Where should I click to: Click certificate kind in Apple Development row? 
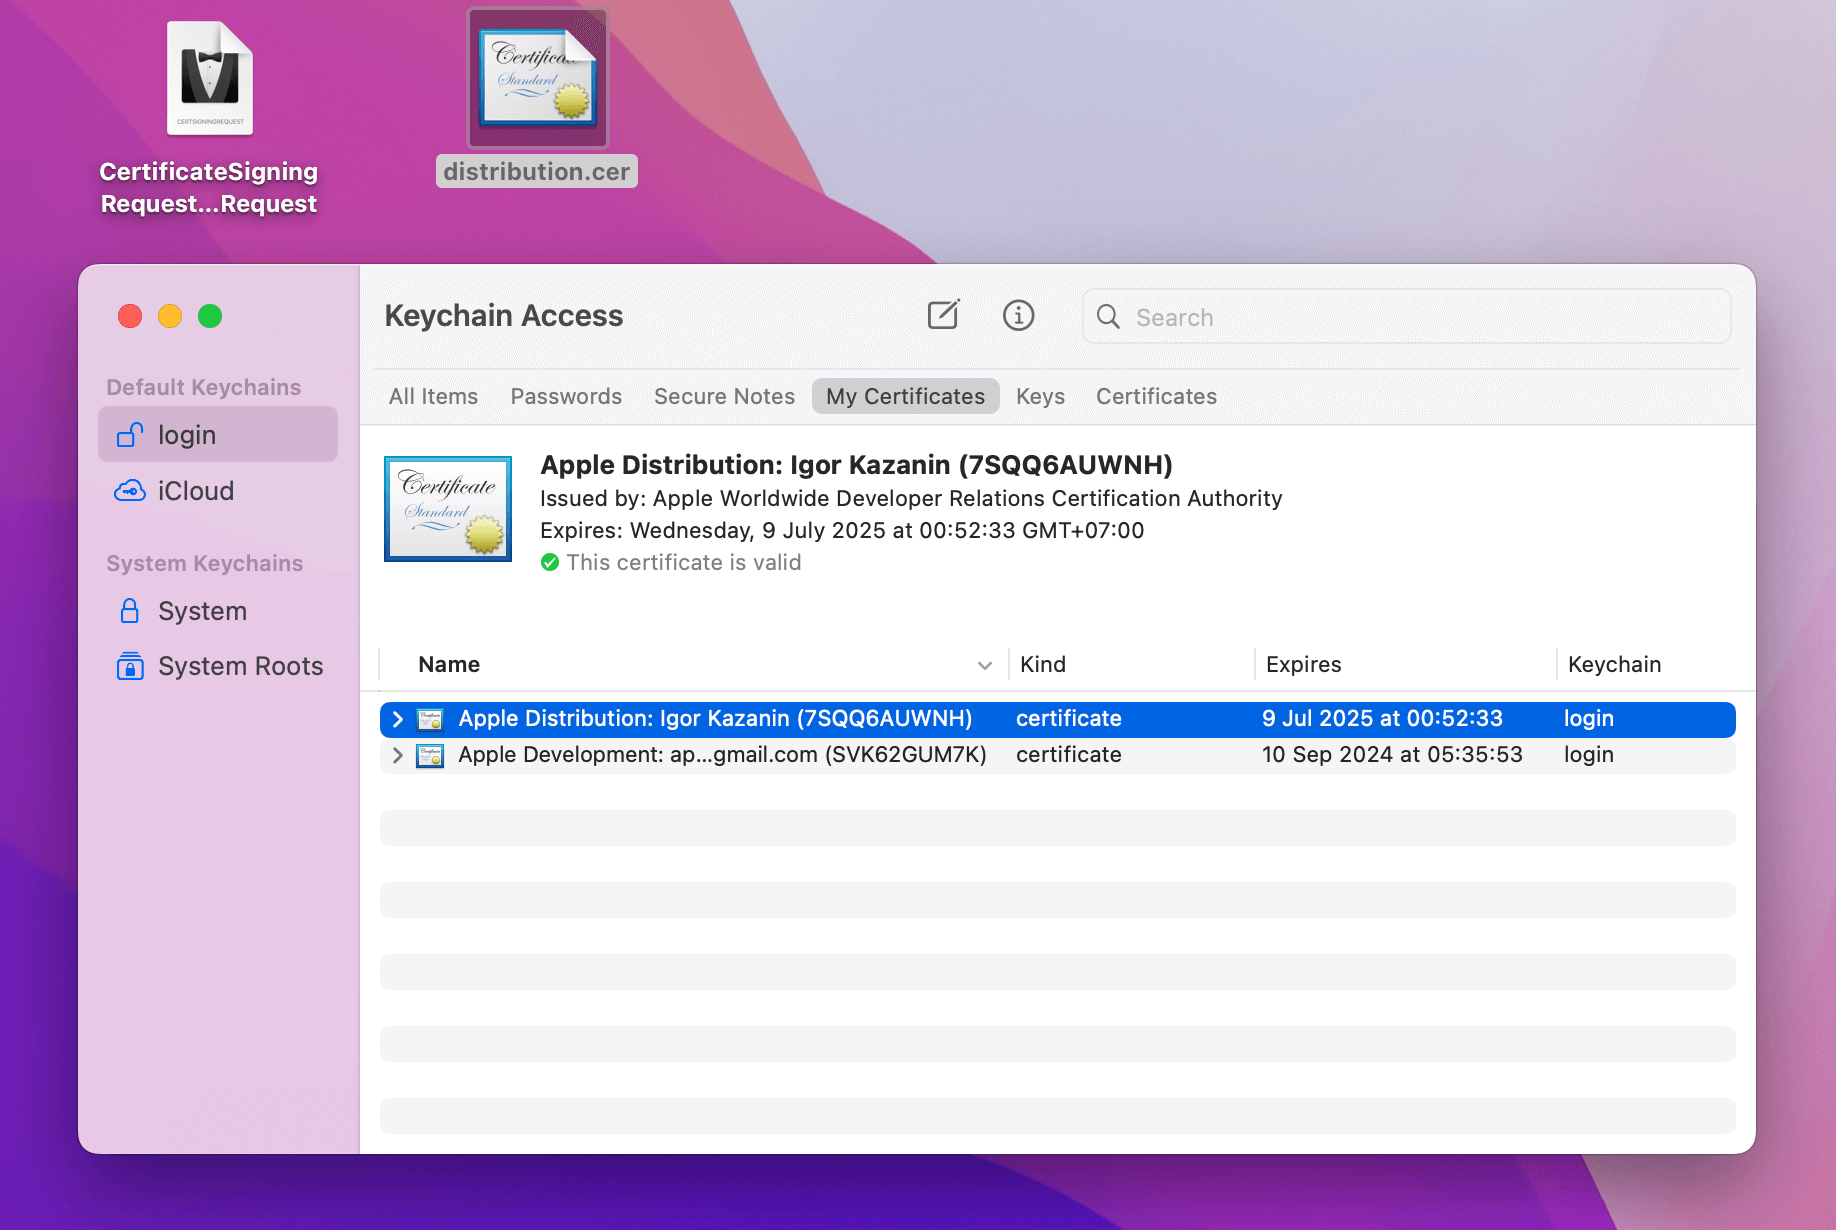point(1069,754)
